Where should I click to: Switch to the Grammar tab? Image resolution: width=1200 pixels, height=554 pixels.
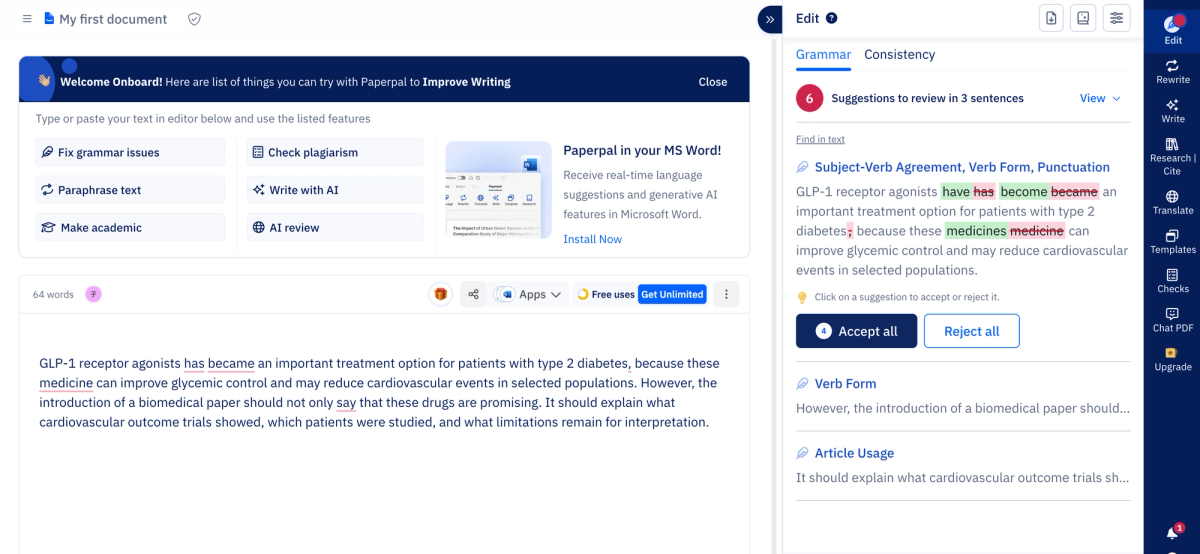point(823,55)
